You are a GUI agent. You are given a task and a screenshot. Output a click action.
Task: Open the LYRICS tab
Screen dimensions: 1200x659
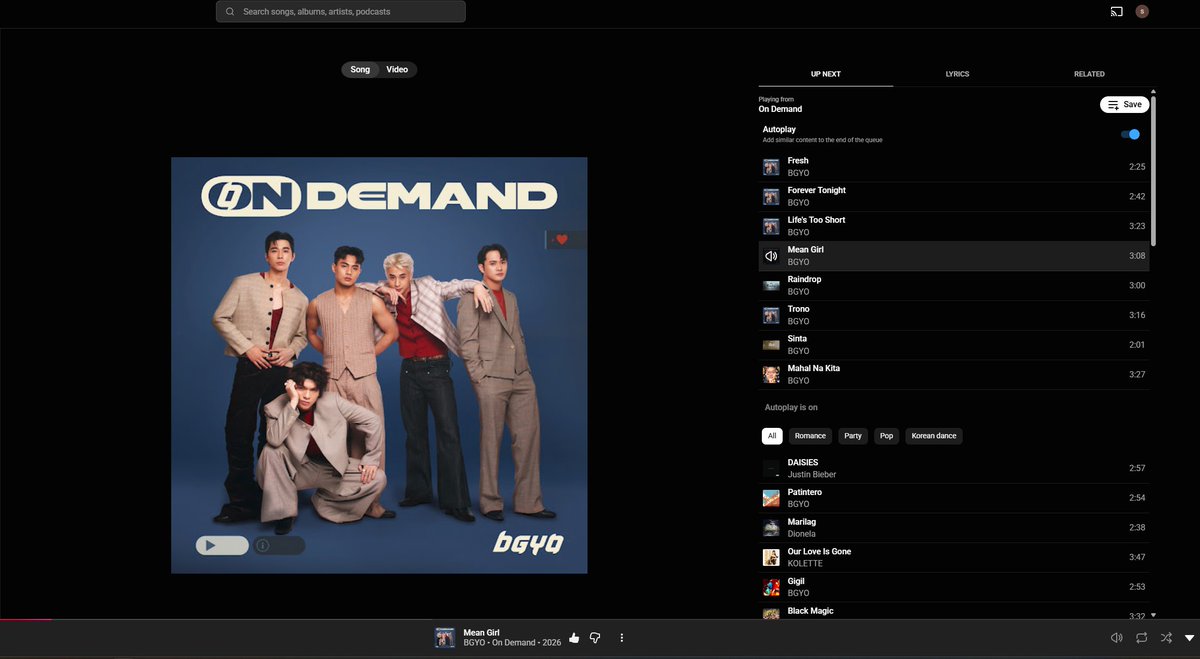coord(957,74)
